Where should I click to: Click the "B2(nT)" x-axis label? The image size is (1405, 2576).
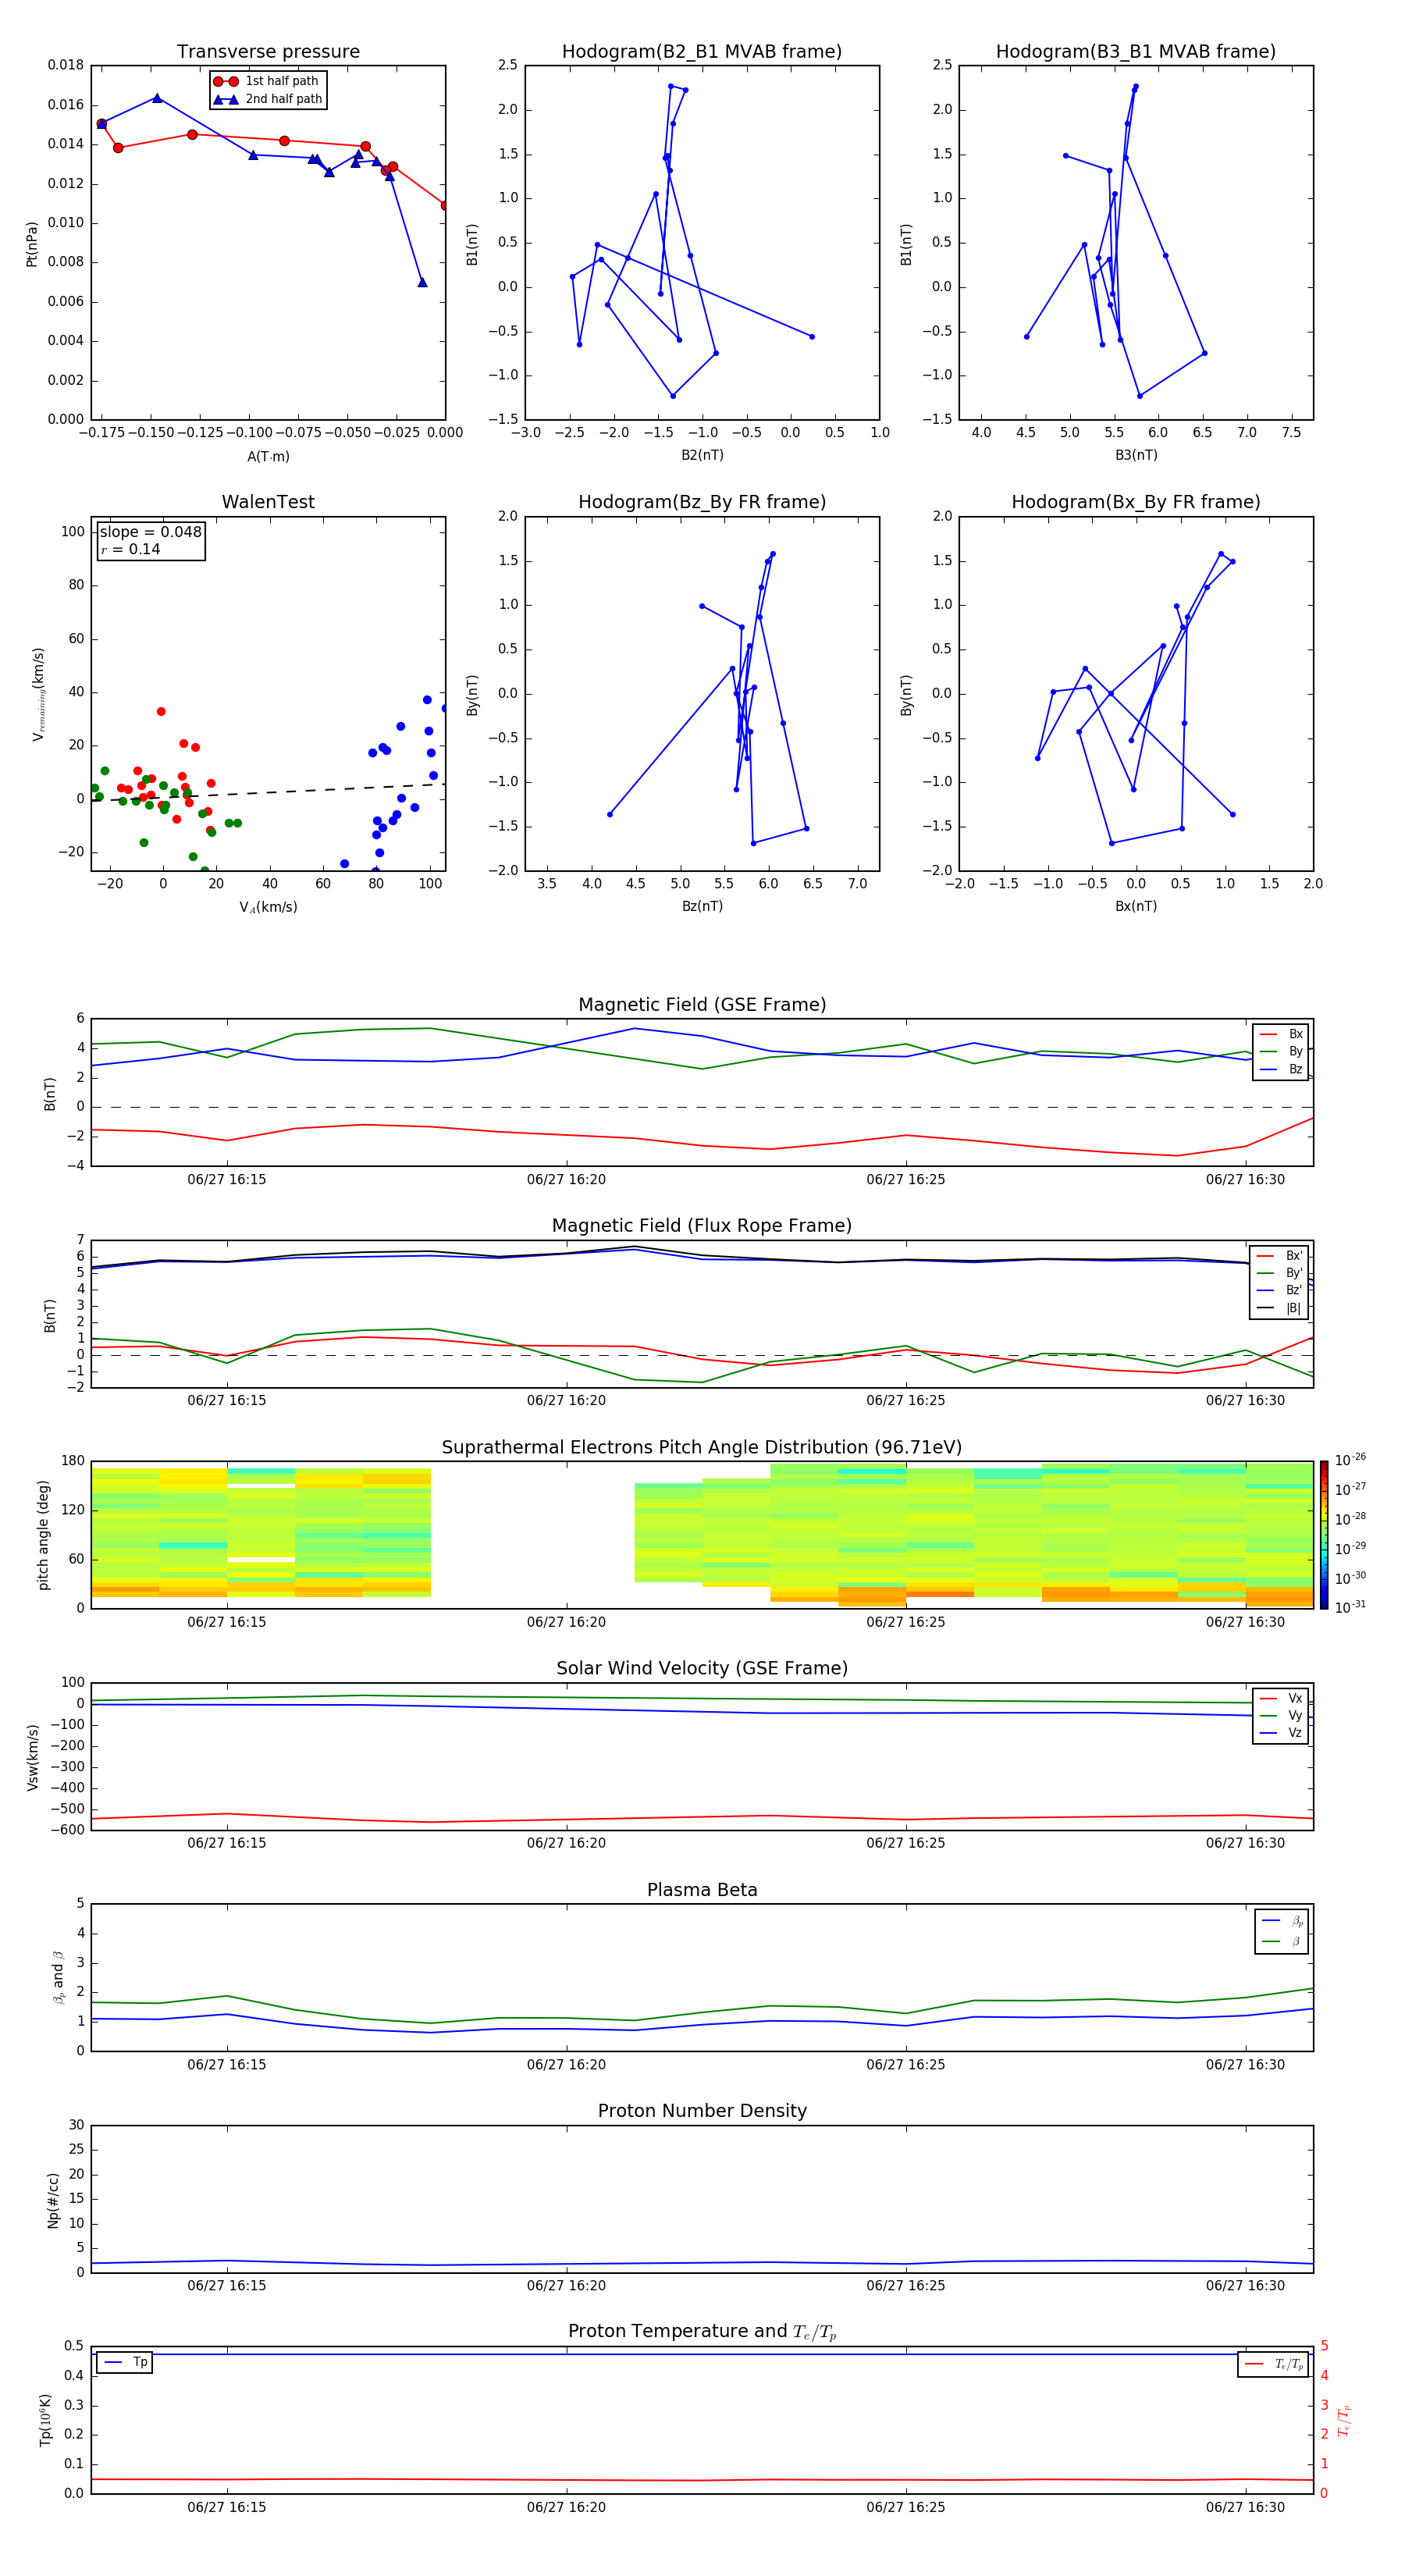tap(702, 455)
